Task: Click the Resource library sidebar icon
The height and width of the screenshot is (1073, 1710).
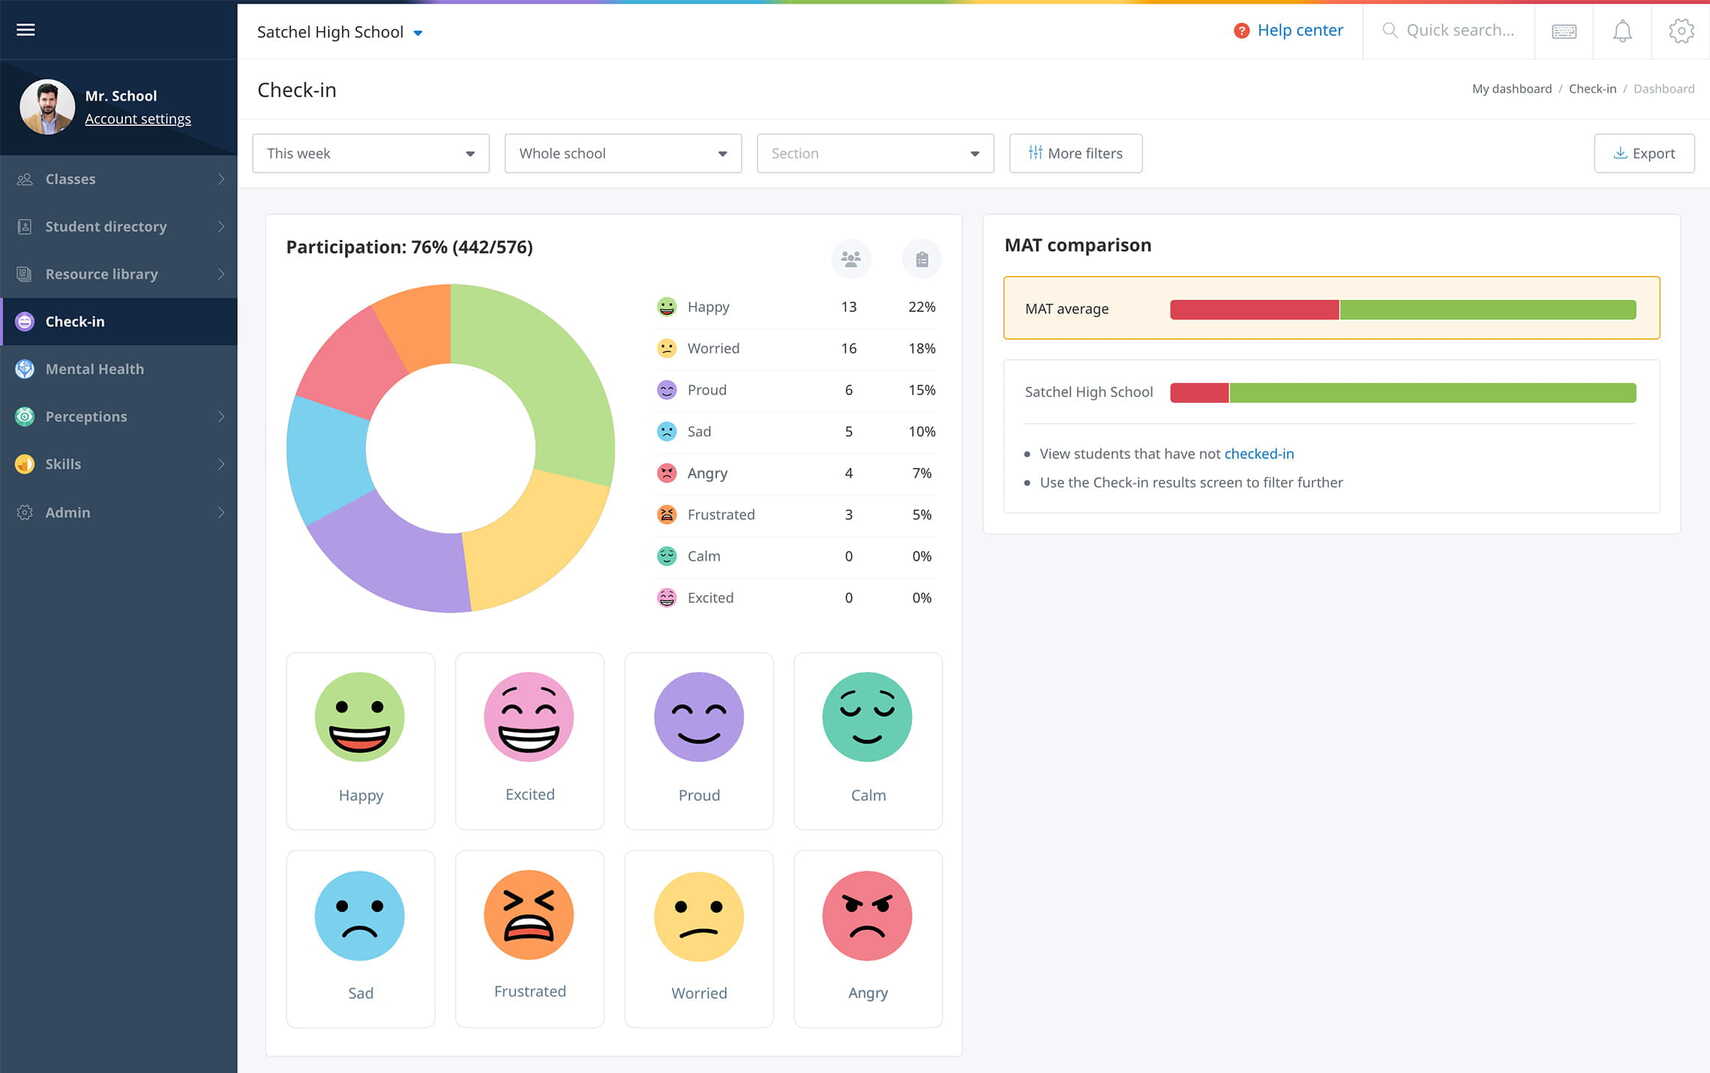Action: (25, 274)
